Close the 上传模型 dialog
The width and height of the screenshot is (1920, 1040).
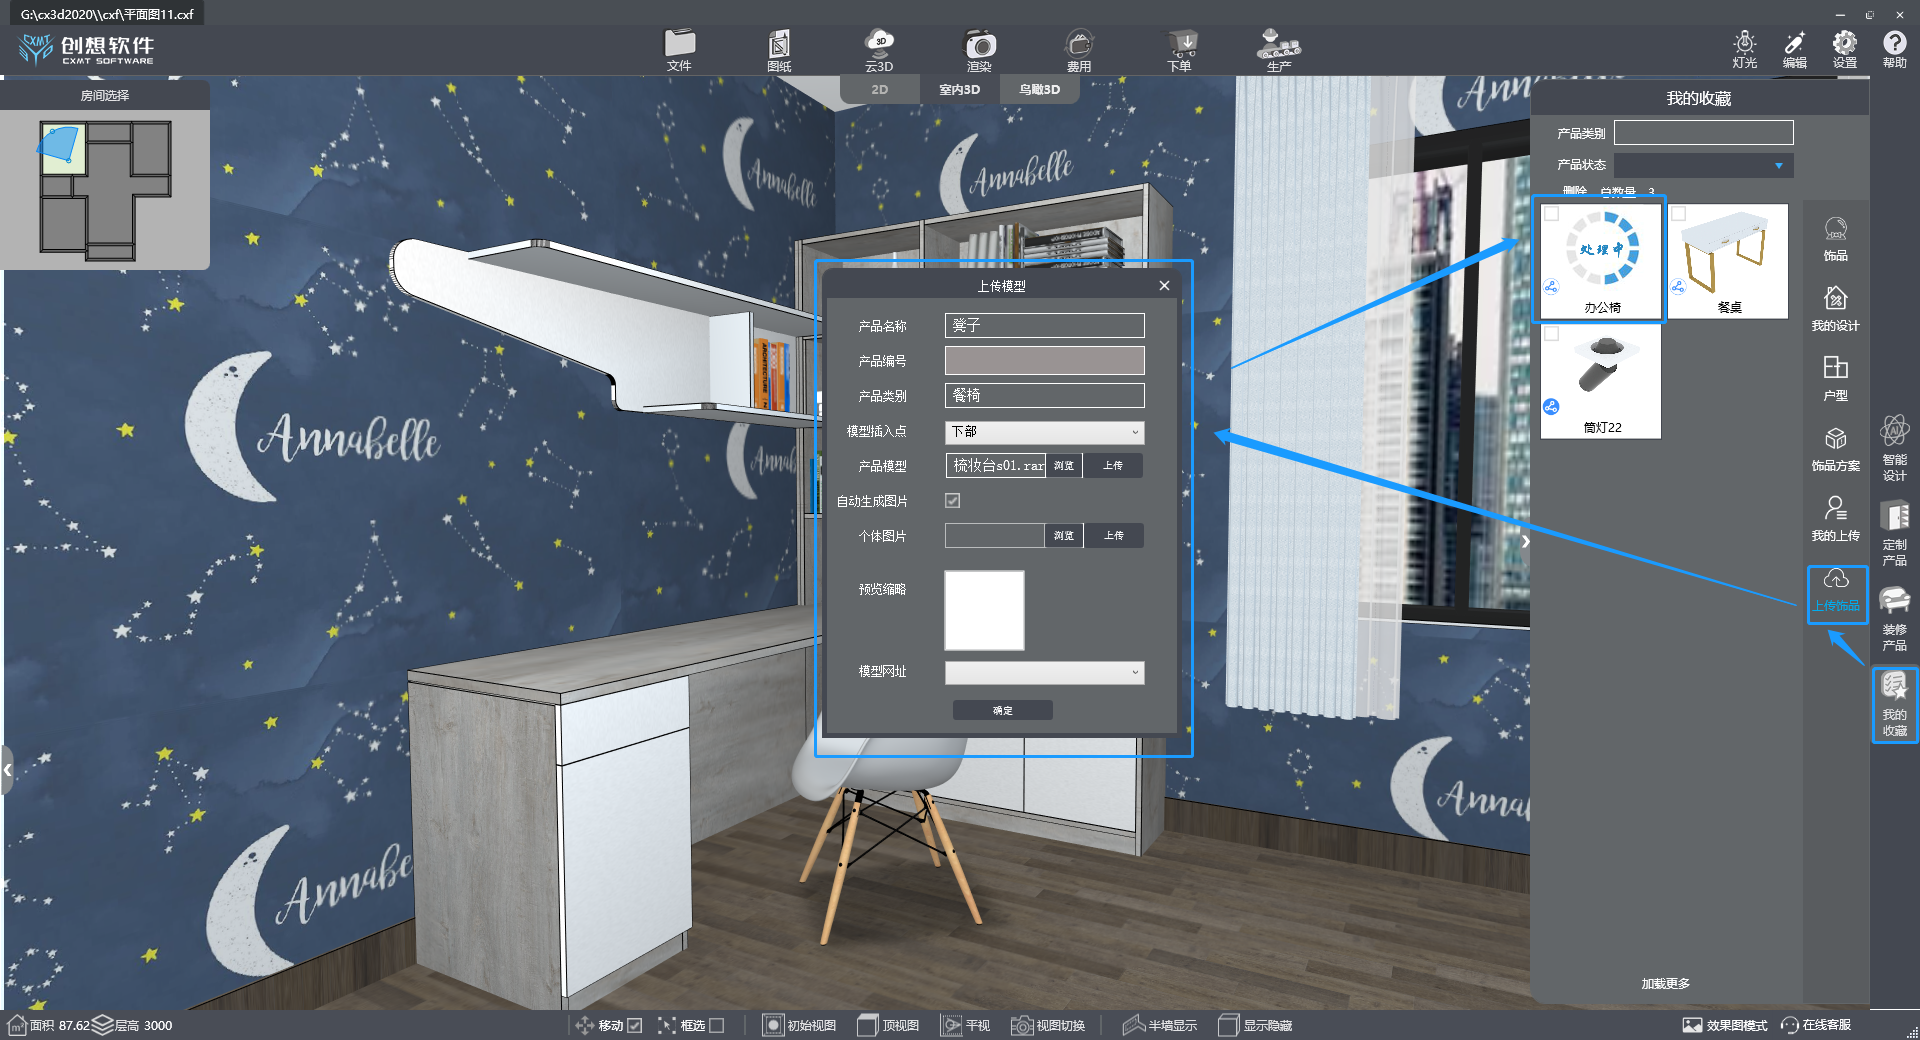pos(1164,285)
